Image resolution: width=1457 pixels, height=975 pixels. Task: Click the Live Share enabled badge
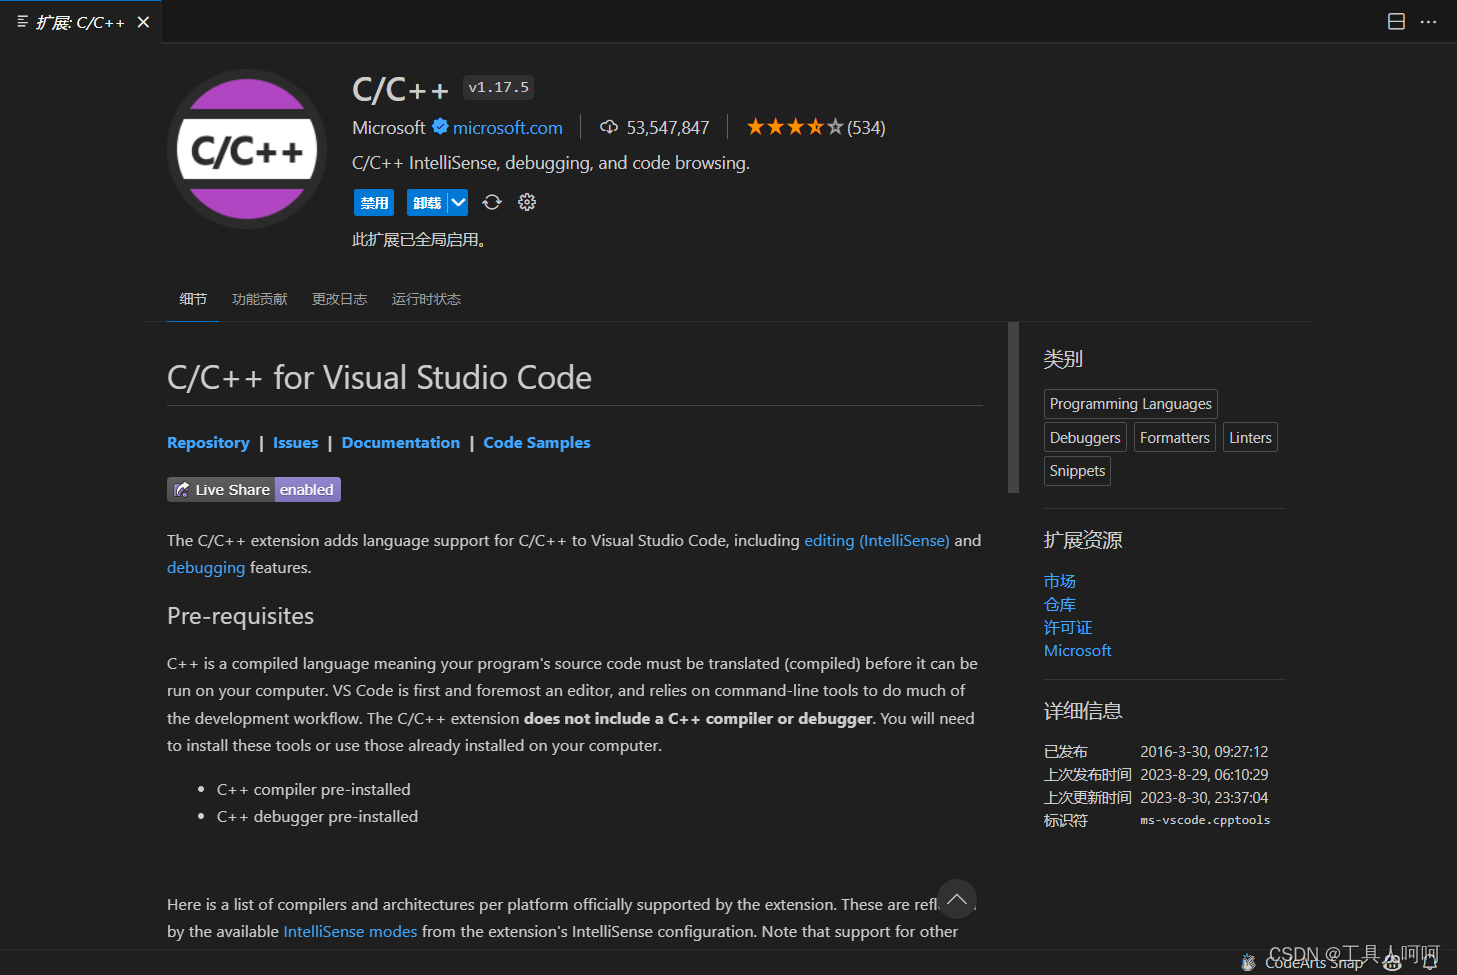point(254,489)
